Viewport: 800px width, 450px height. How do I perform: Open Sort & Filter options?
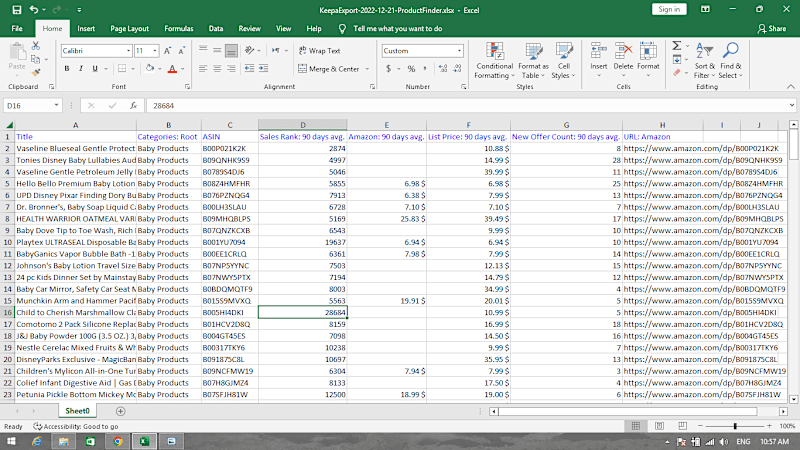(x=705, y=61)
